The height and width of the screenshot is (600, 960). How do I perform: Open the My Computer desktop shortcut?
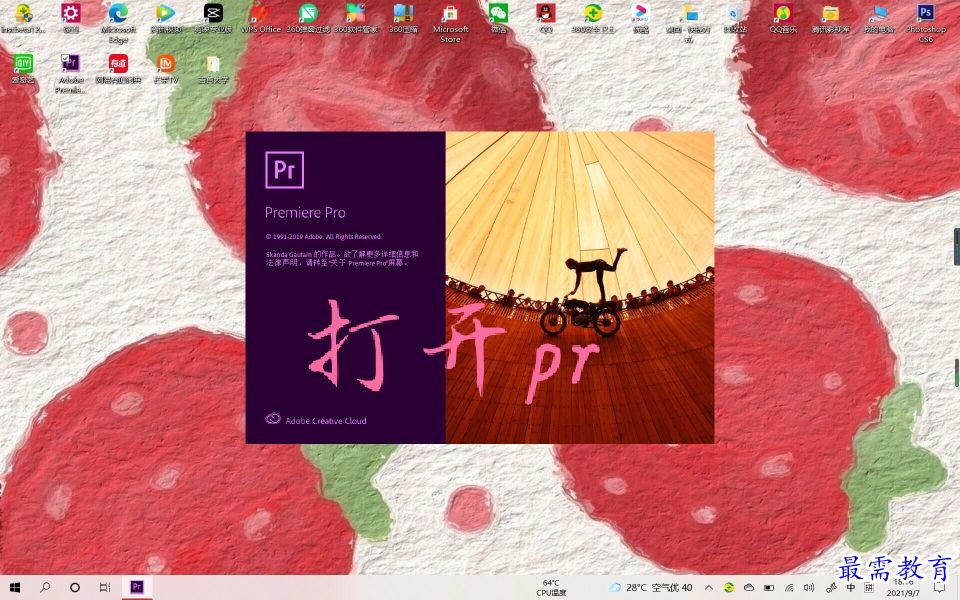point(878,18)
